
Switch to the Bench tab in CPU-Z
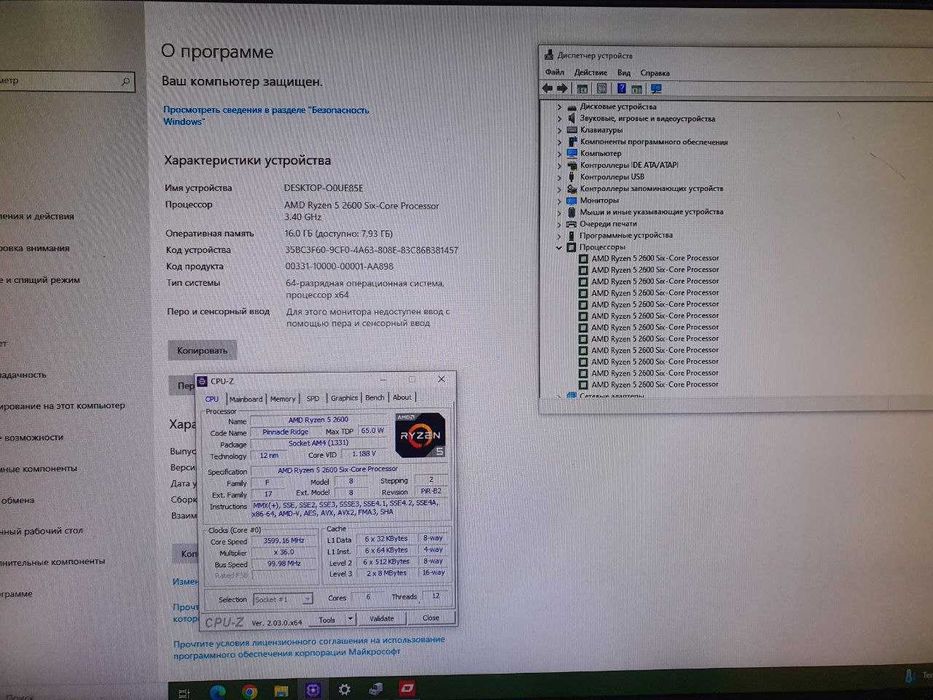point(374,397)
